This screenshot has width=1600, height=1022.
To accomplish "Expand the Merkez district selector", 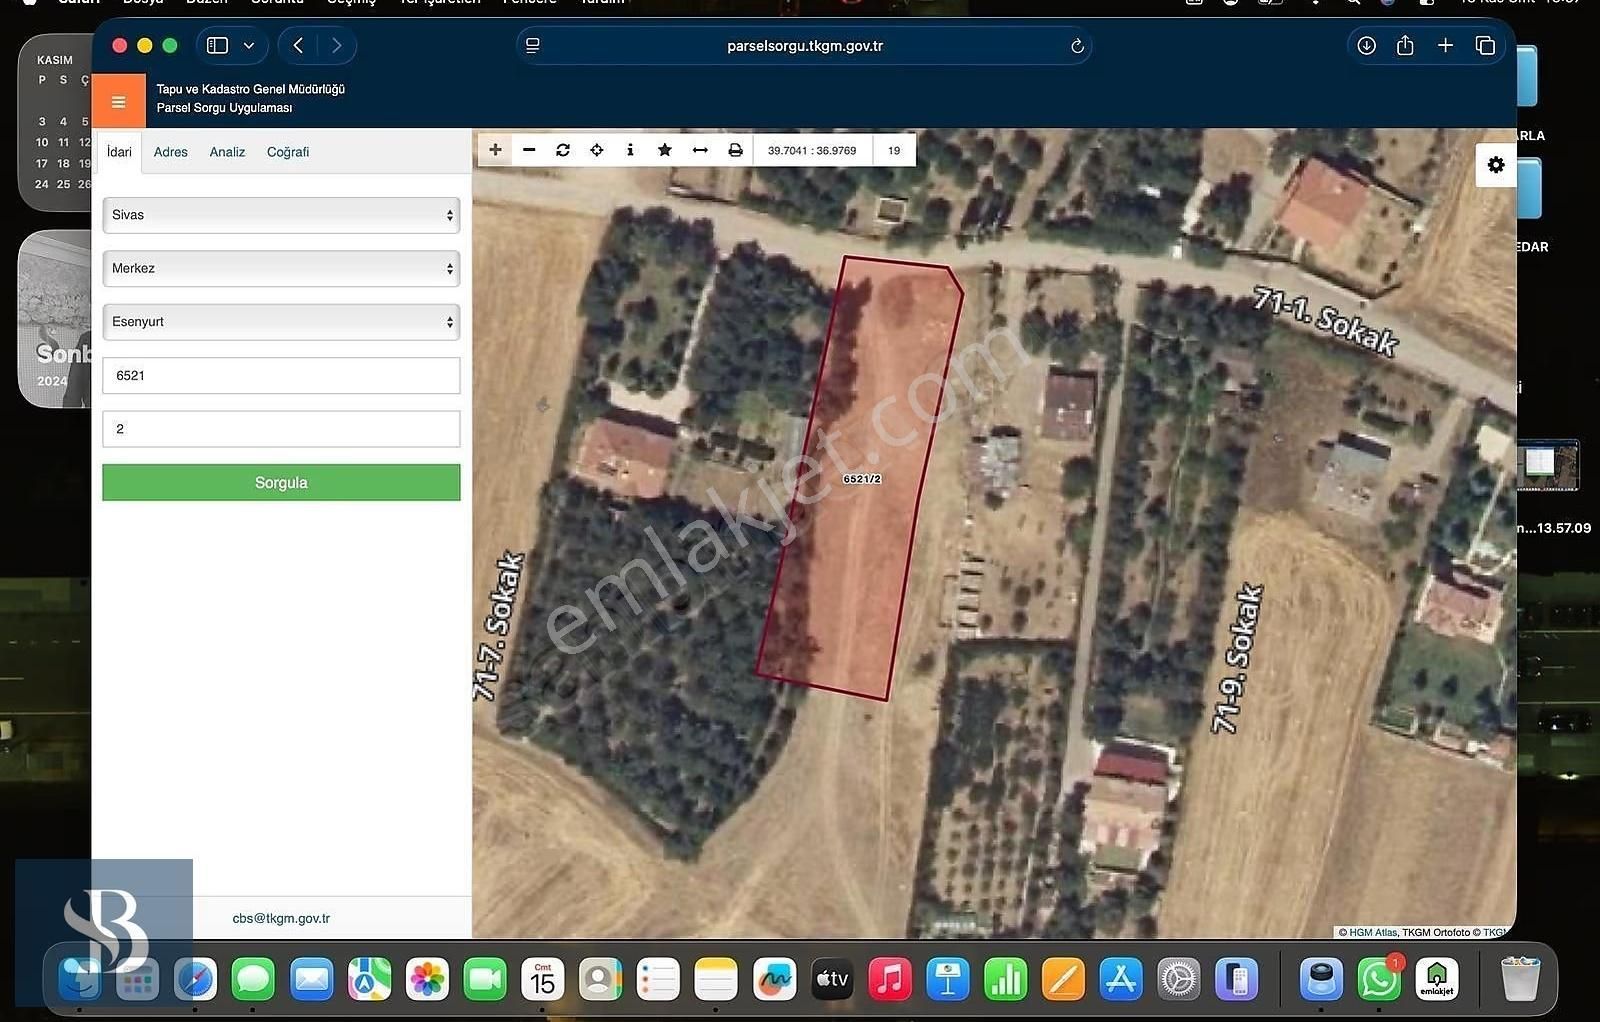I will pos(280,268).
